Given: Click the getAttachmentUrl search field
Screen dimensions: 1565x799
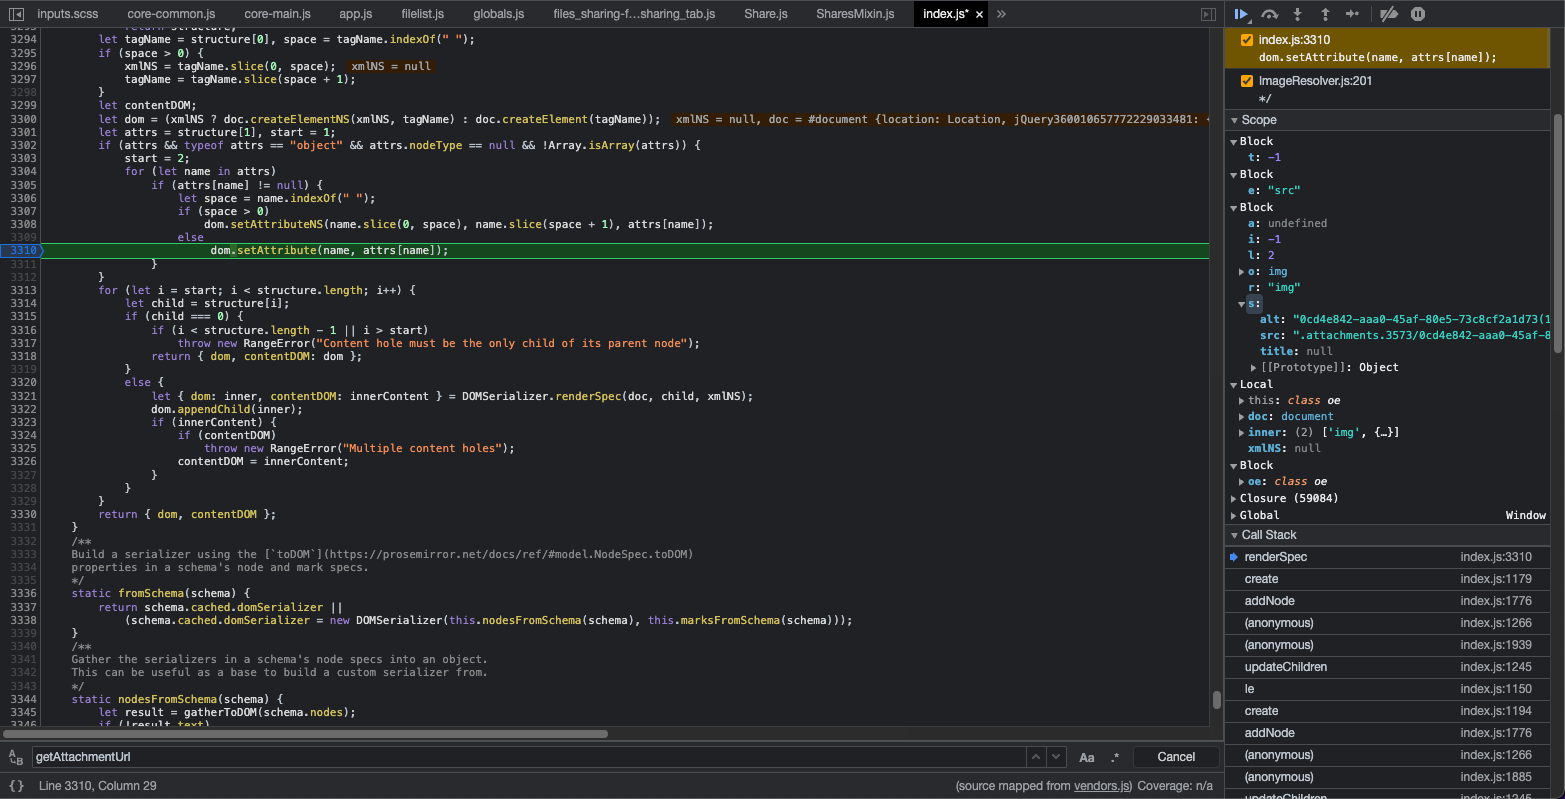Looking at the screenshot, I should (529, 757).
